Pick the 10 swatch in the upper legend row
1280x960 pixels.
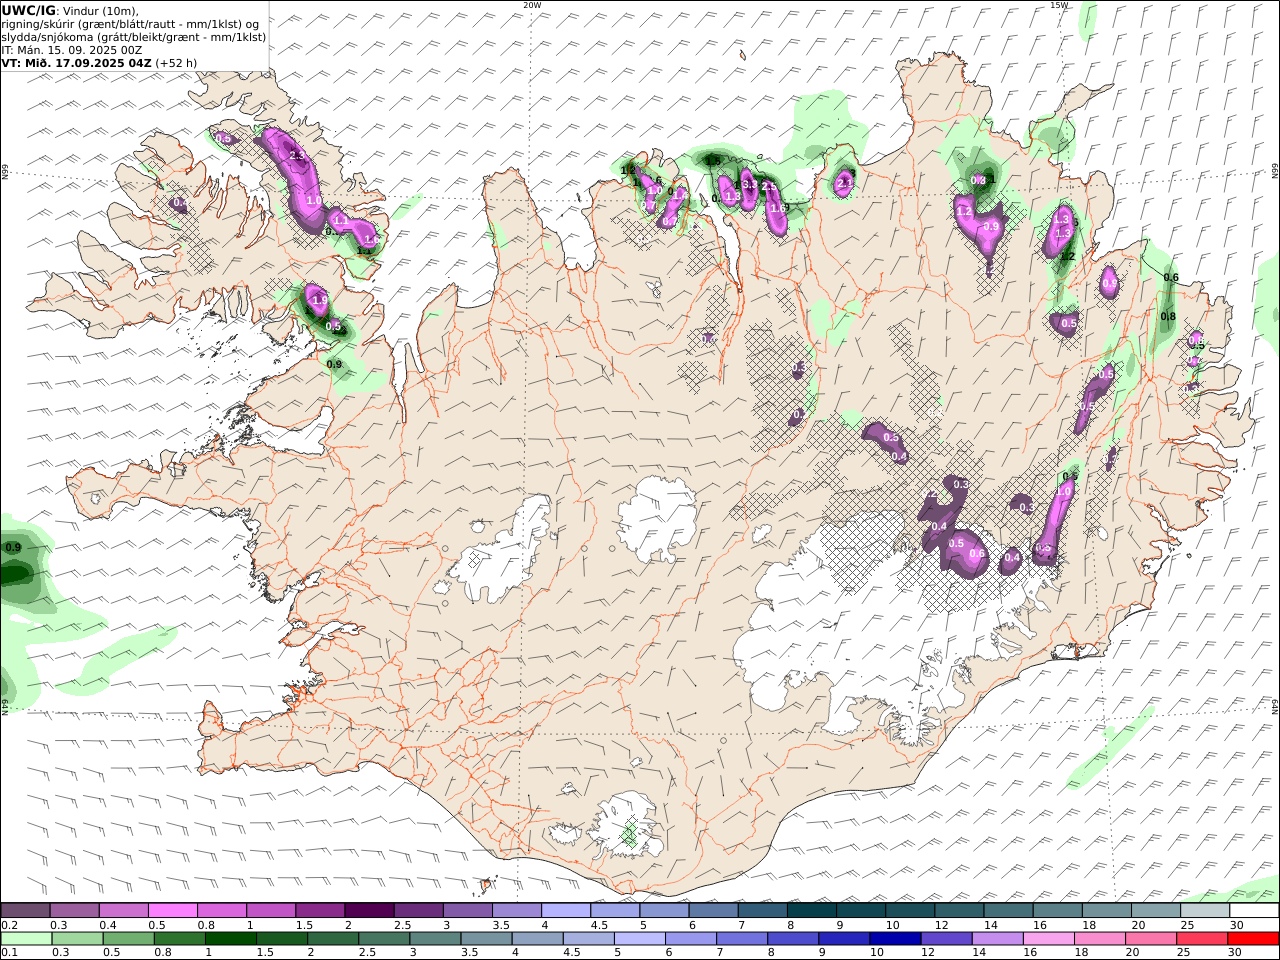910,911
